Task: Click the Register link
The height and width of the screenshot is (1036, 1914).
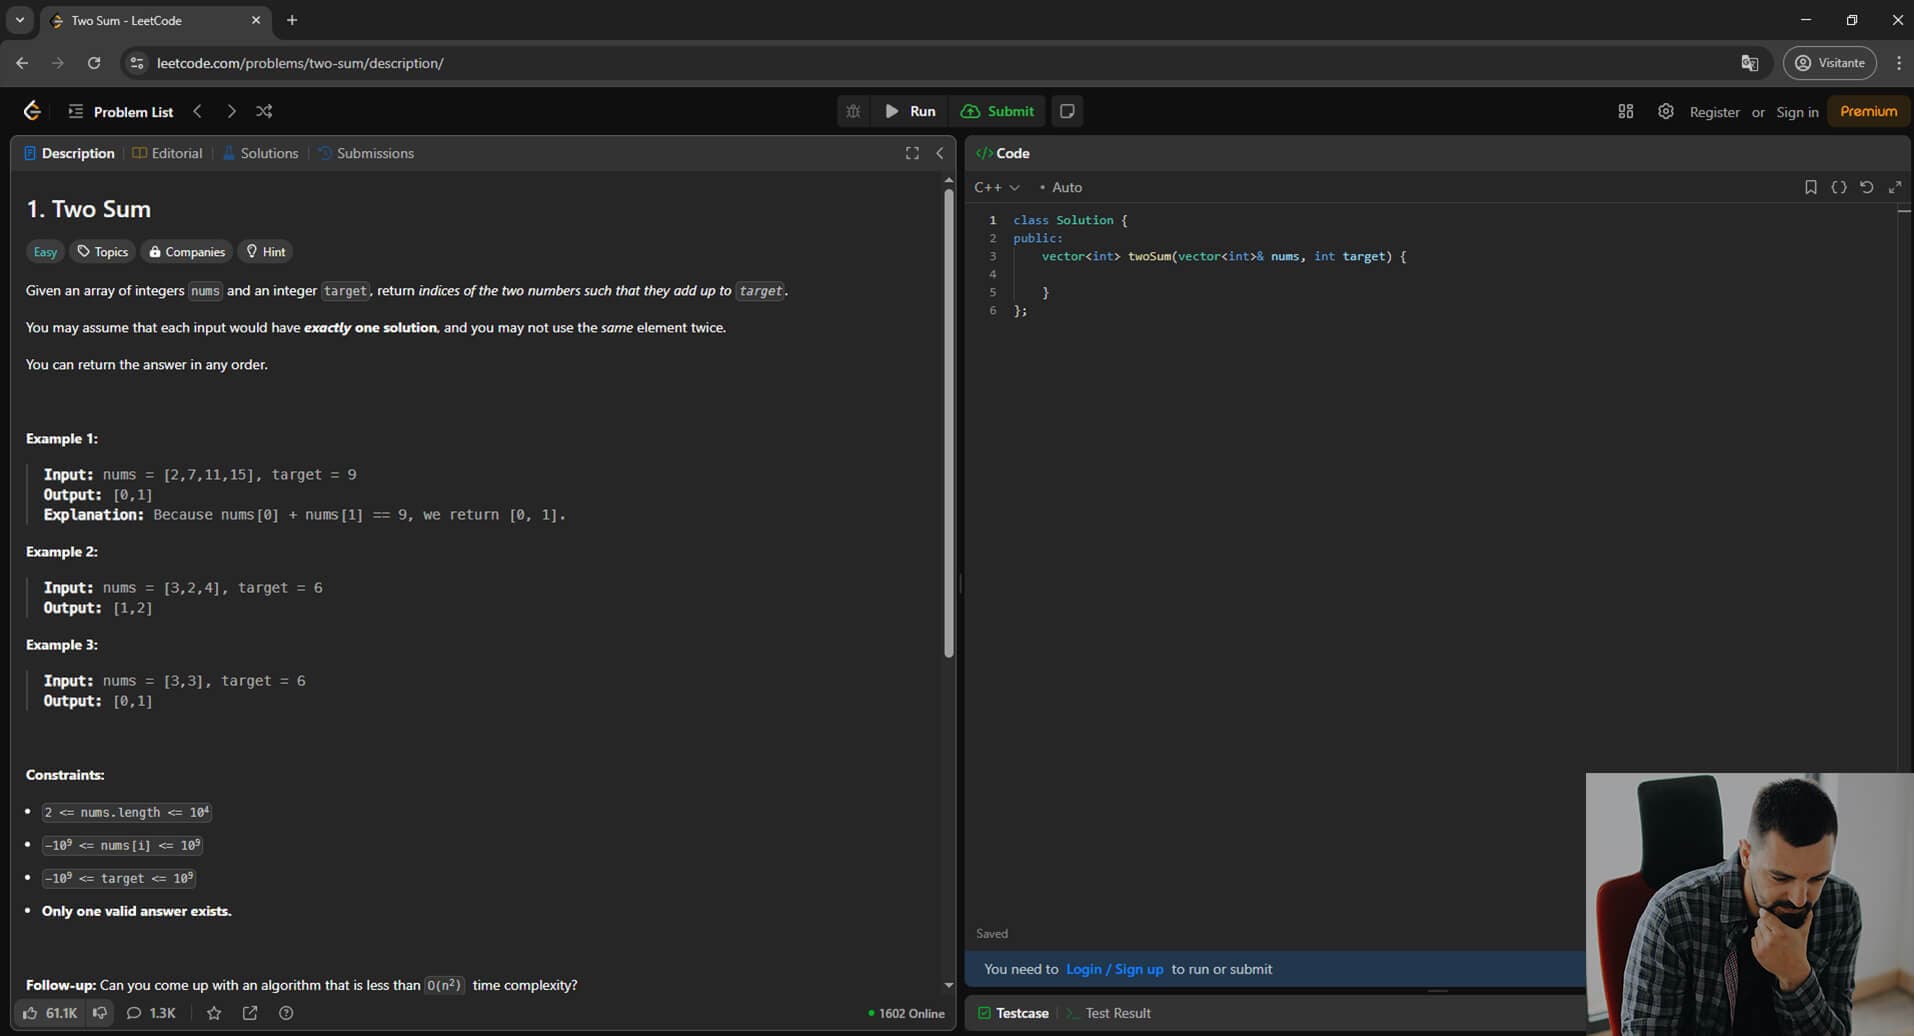Action: click(1714, 112)
